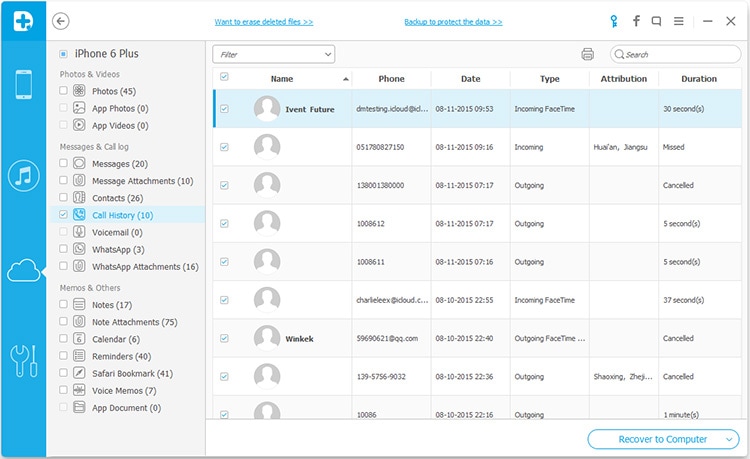Sort by the Name column arrow

click(x=346, y=79)
